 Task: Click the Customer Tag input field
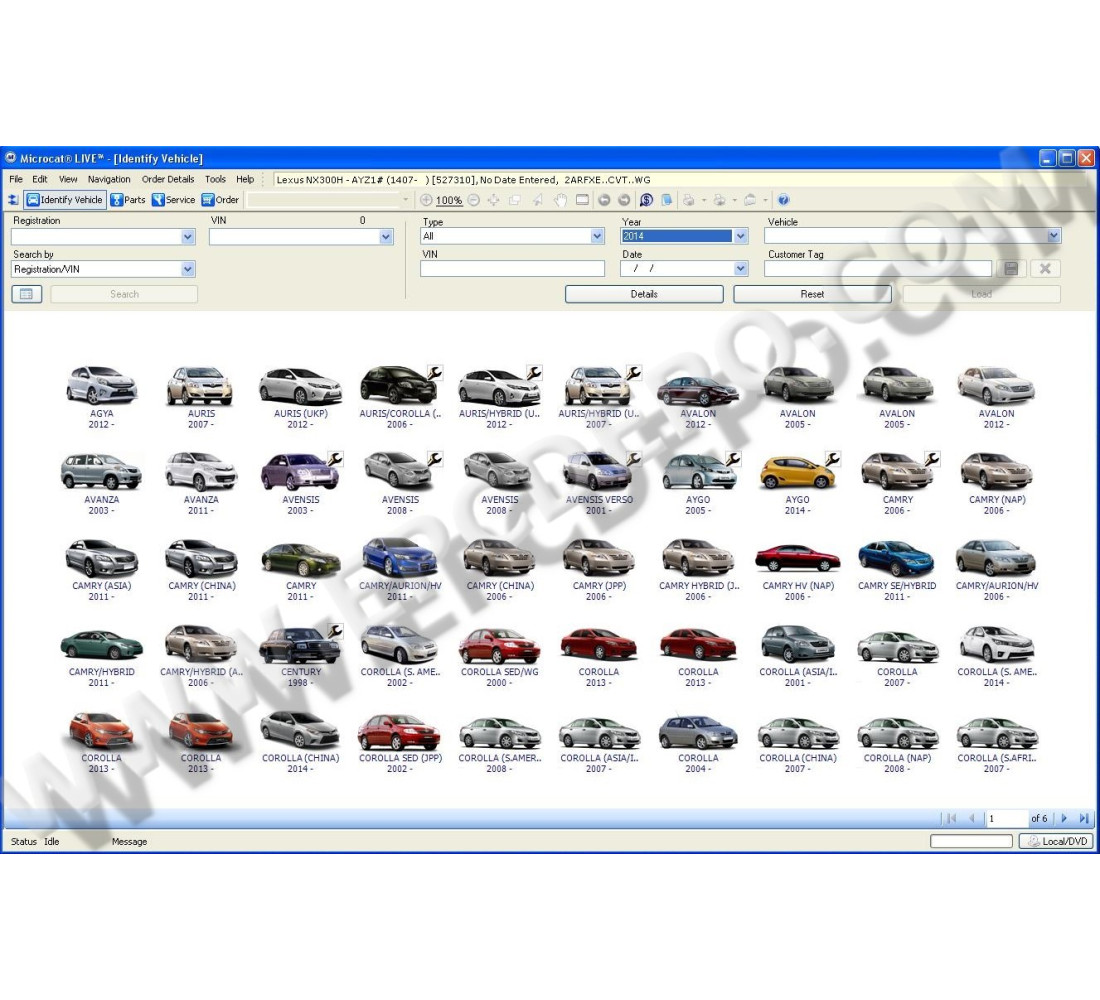tap(878, 268)
